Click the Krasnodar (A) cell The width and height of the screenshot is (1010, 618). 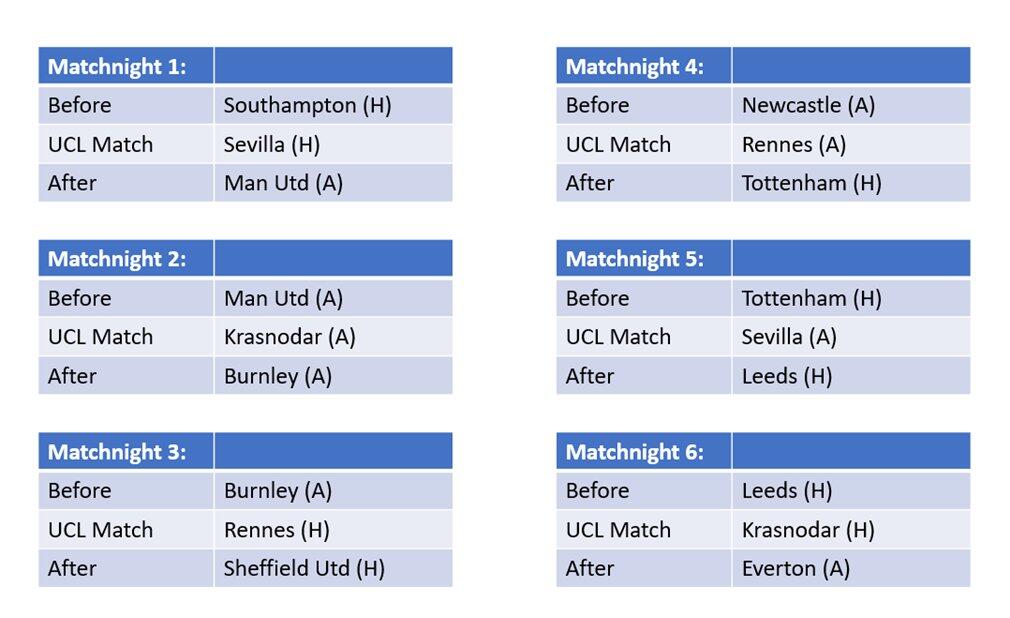click(x=289, y=337)
